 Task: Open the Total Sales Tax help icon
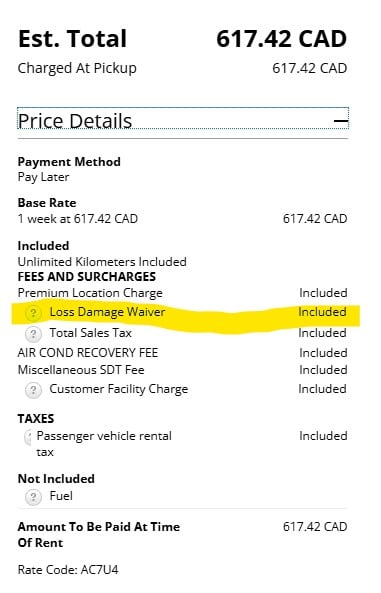(33, 334)
